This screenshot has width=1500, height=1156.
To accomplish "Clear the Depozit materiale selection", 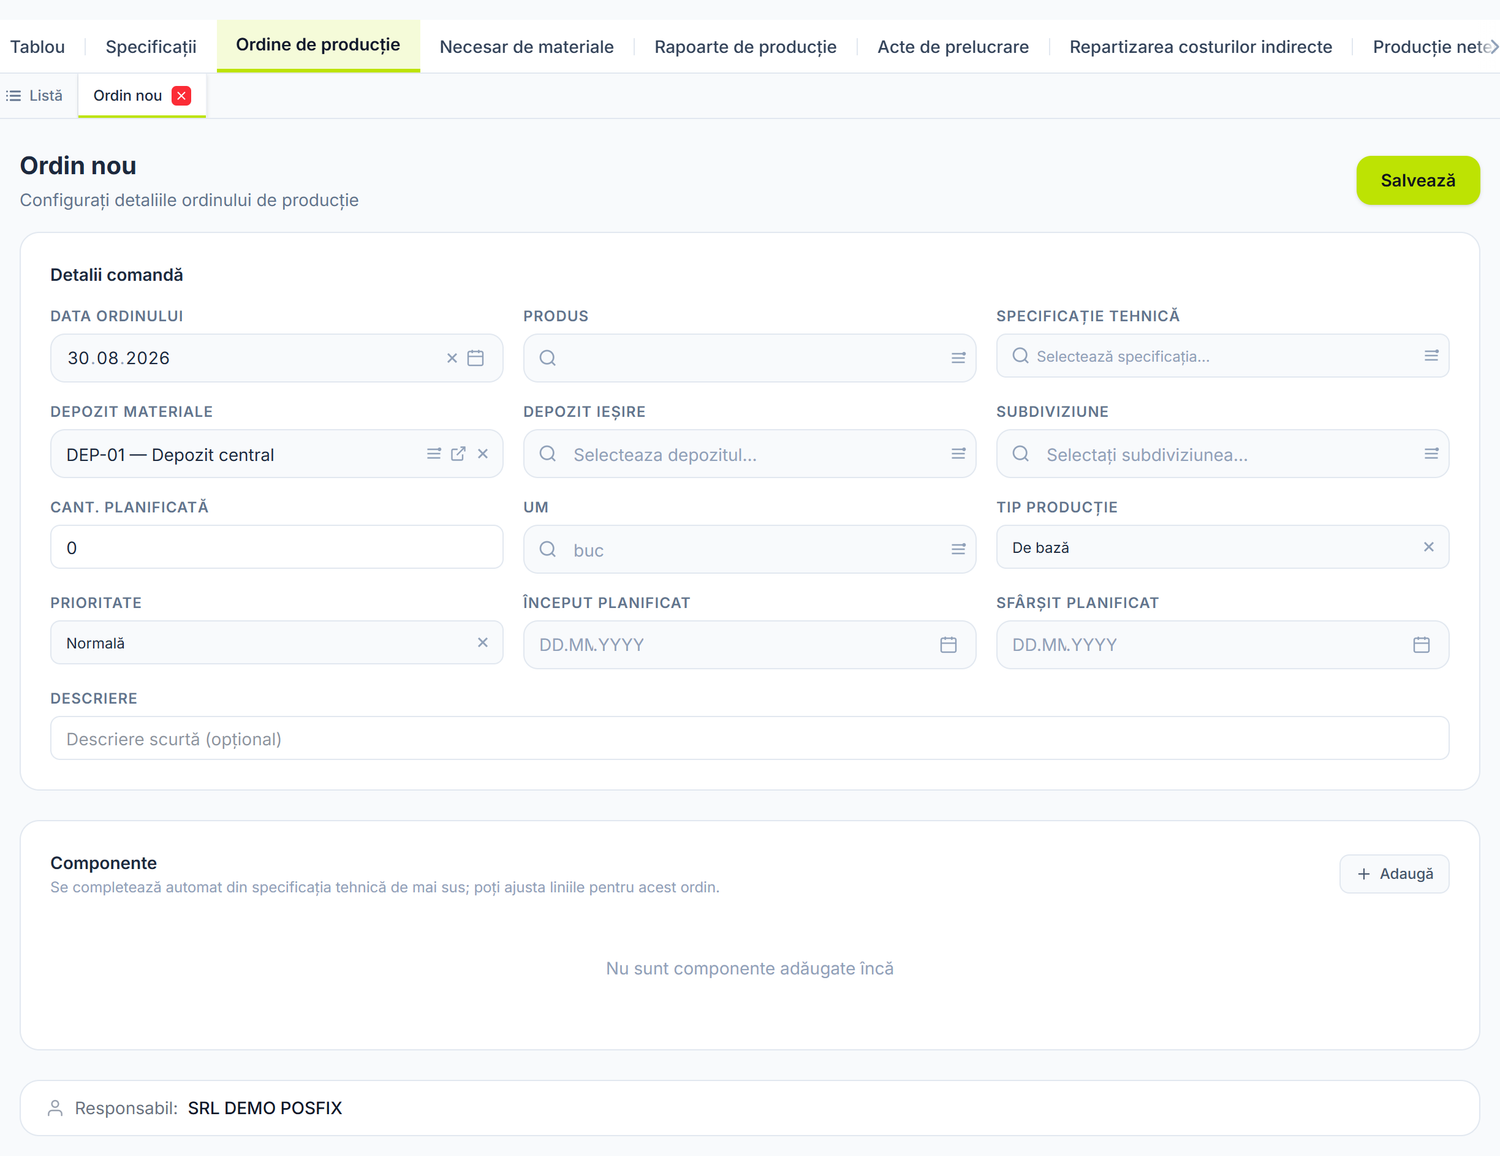I will [x=483, y=454].
